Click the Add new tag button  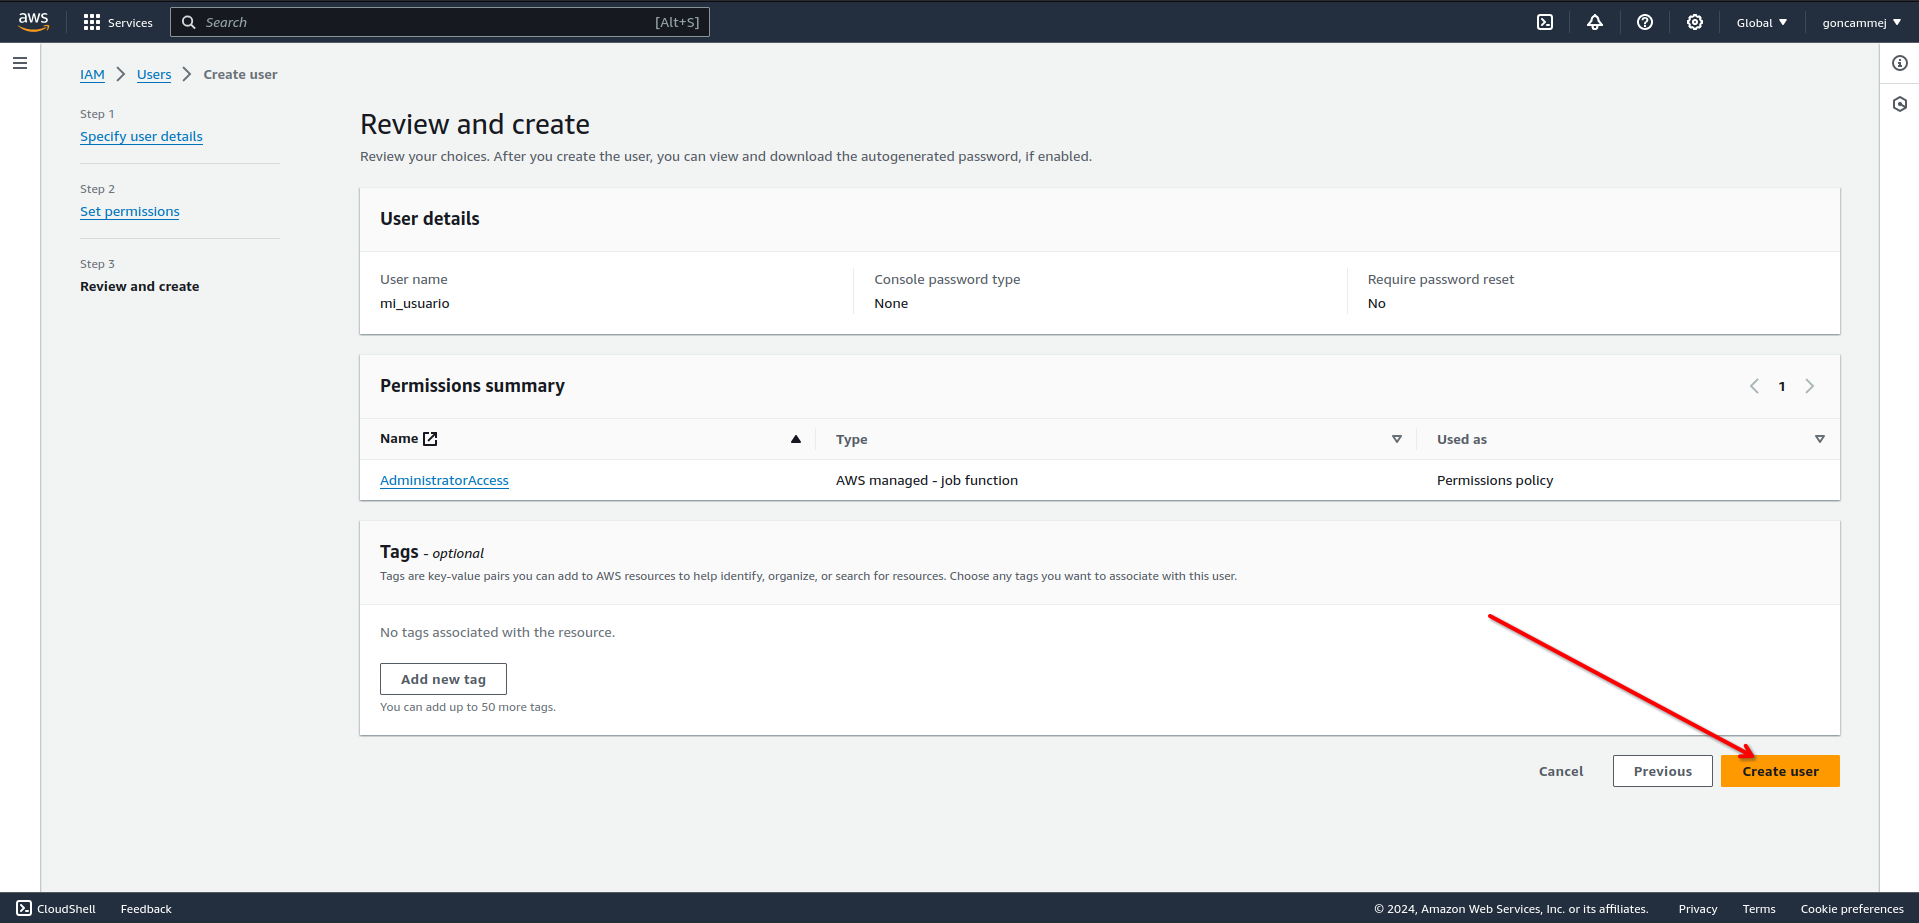pos(443,679)
